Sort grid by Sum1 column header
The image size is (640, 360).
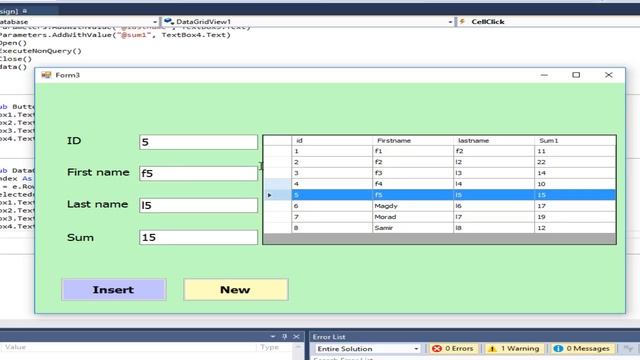tap(575, 140)
